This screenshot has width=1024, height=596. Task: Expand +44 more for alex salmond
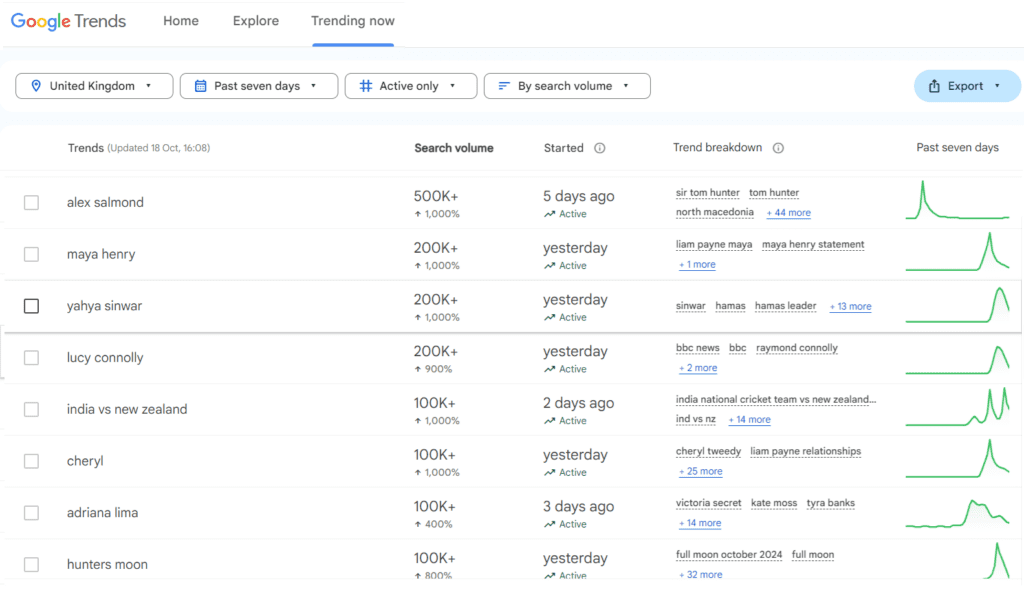788,213
